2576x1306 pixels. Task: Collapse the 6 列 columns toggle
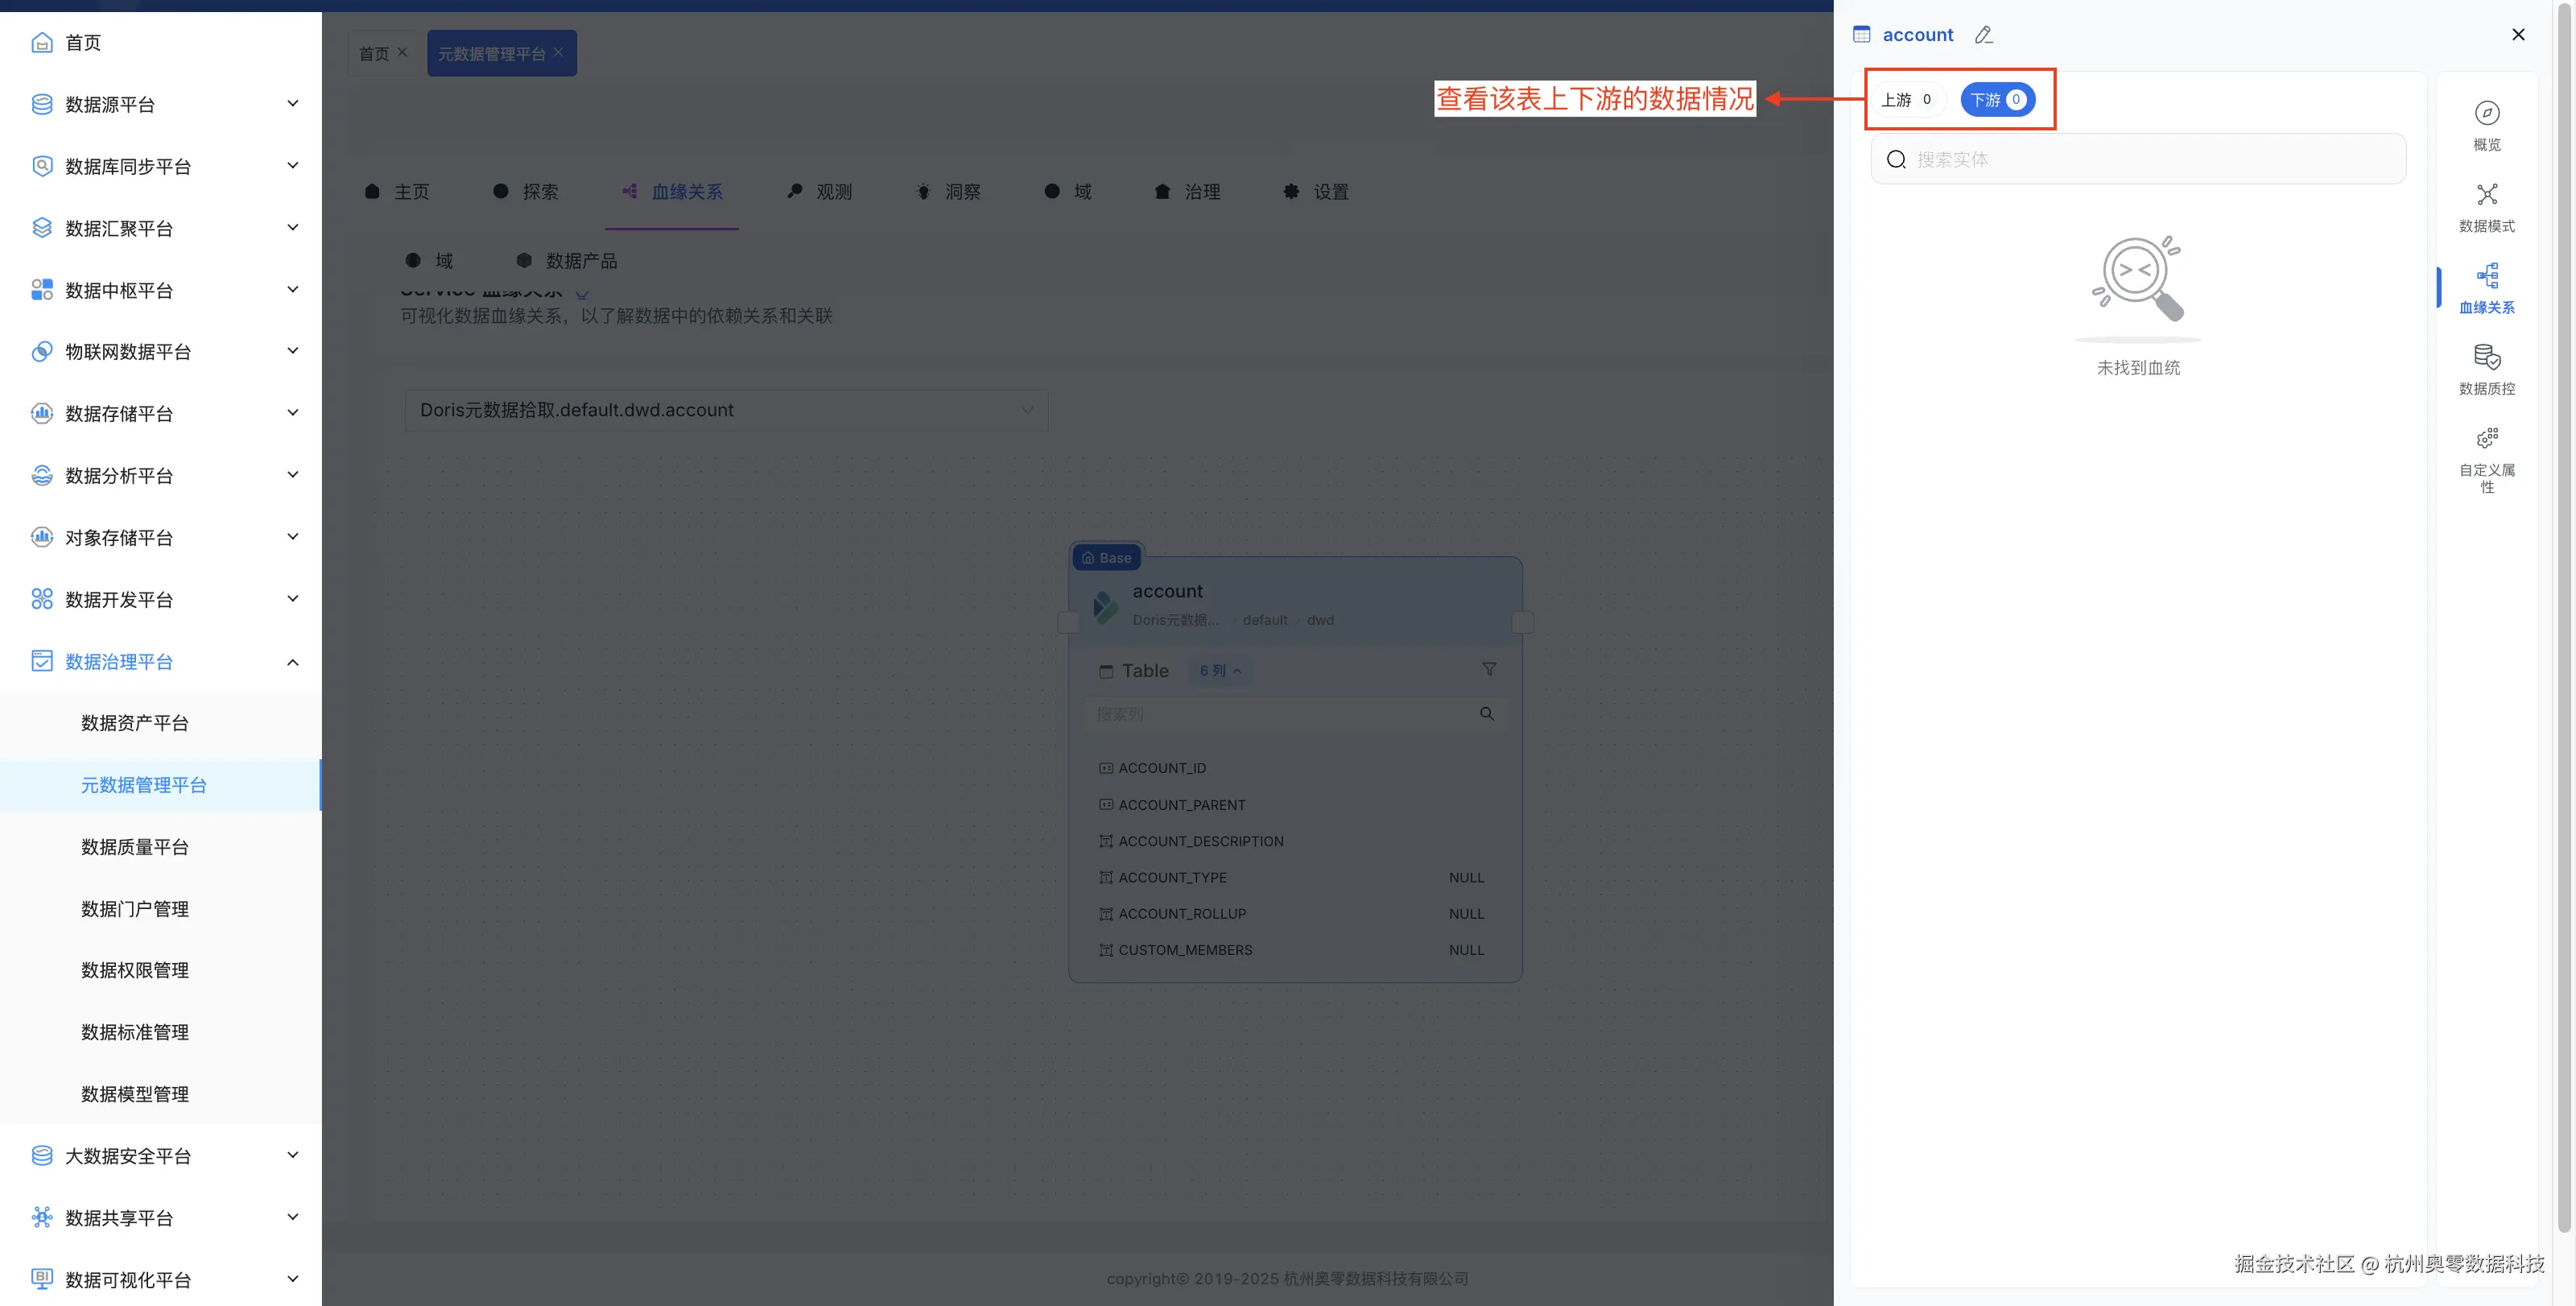1219,671
